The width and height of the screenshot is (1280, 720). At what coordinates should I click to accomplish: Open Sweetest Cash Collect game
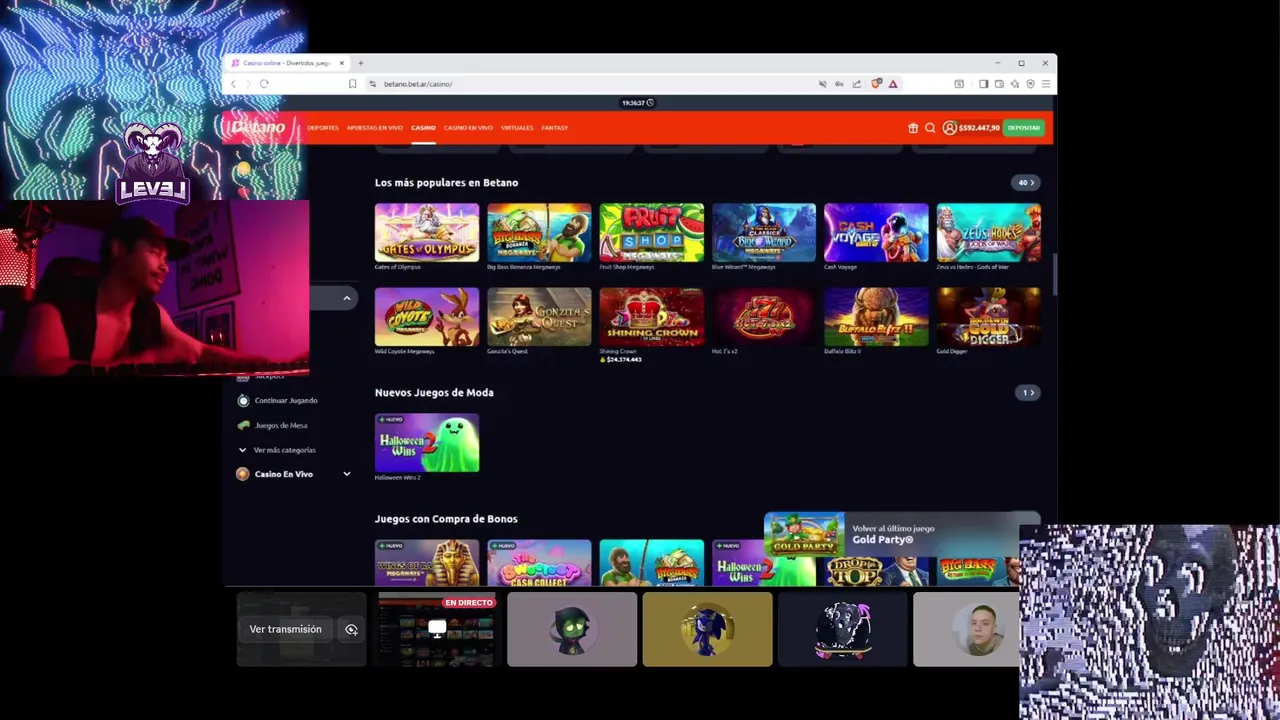pos(539,562)
